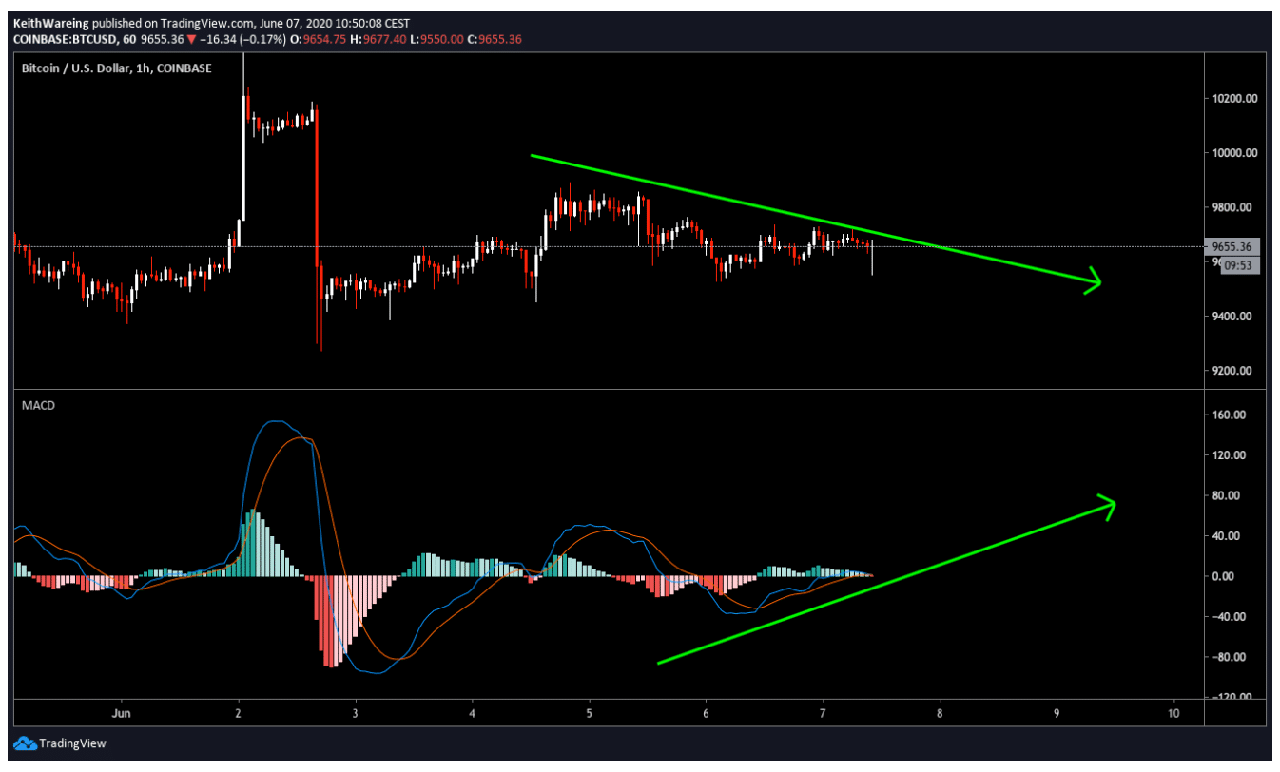Click the Jun label on the time axis
Screen dimensions: 1280x772
point(122,714)
